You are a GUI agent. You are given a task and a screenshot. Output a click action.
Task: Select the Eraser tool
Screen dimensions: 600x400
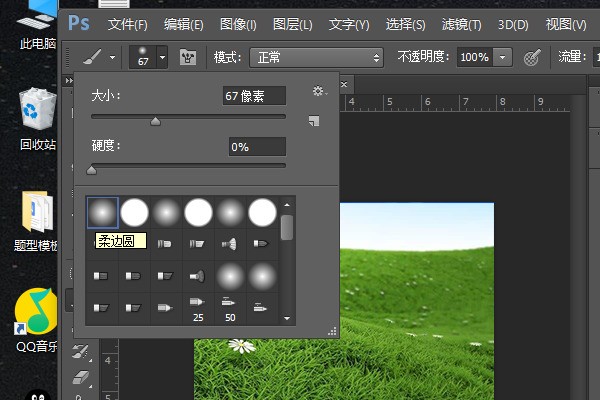80,377
